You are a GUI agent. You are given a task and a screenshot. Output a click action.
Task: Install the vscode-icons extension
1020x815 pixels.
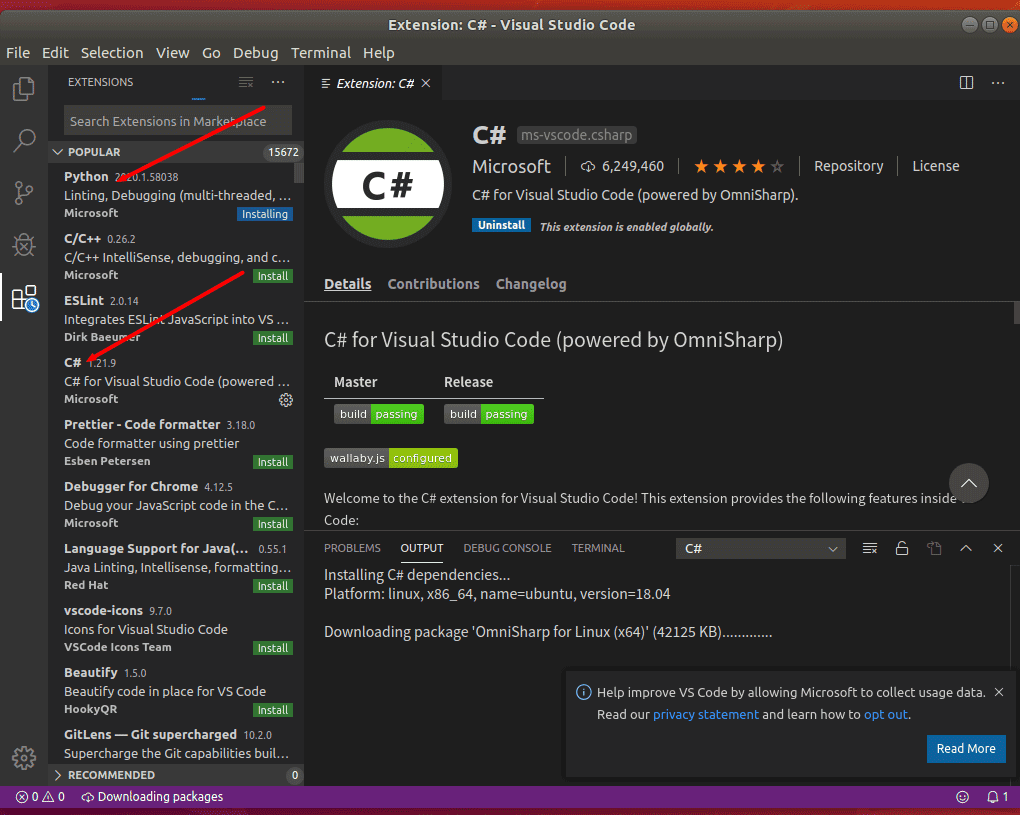[273, 648]
